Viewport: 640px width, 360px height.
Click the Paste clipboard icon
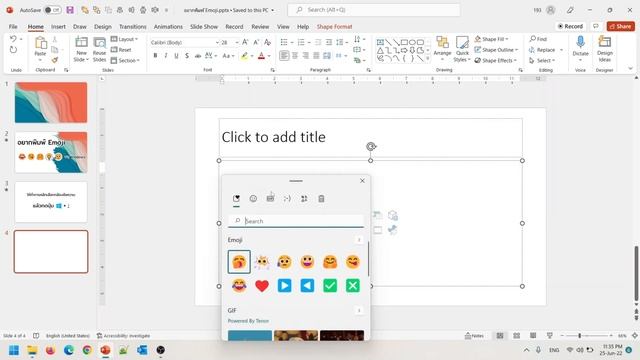40,42
